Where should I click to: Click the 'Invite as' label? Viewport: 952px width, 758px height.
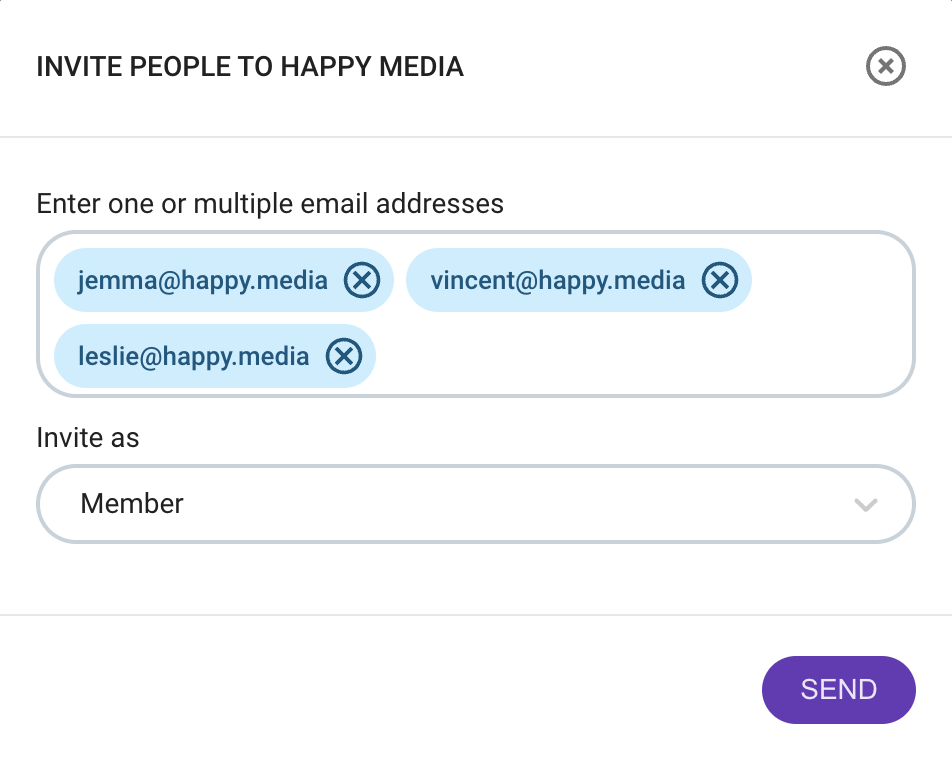[x=87, y=437]
